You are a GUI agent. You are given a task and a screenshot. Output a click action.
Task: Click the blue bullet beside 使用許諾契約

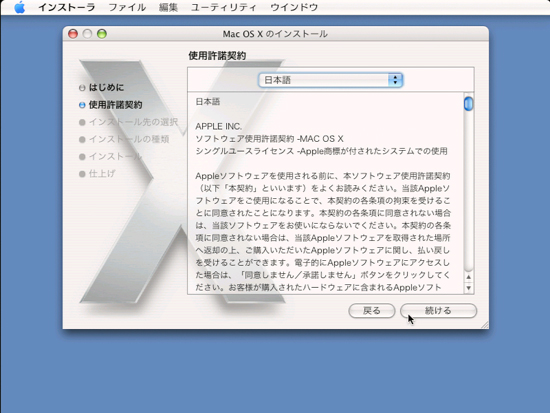click(x=82, y=105)
